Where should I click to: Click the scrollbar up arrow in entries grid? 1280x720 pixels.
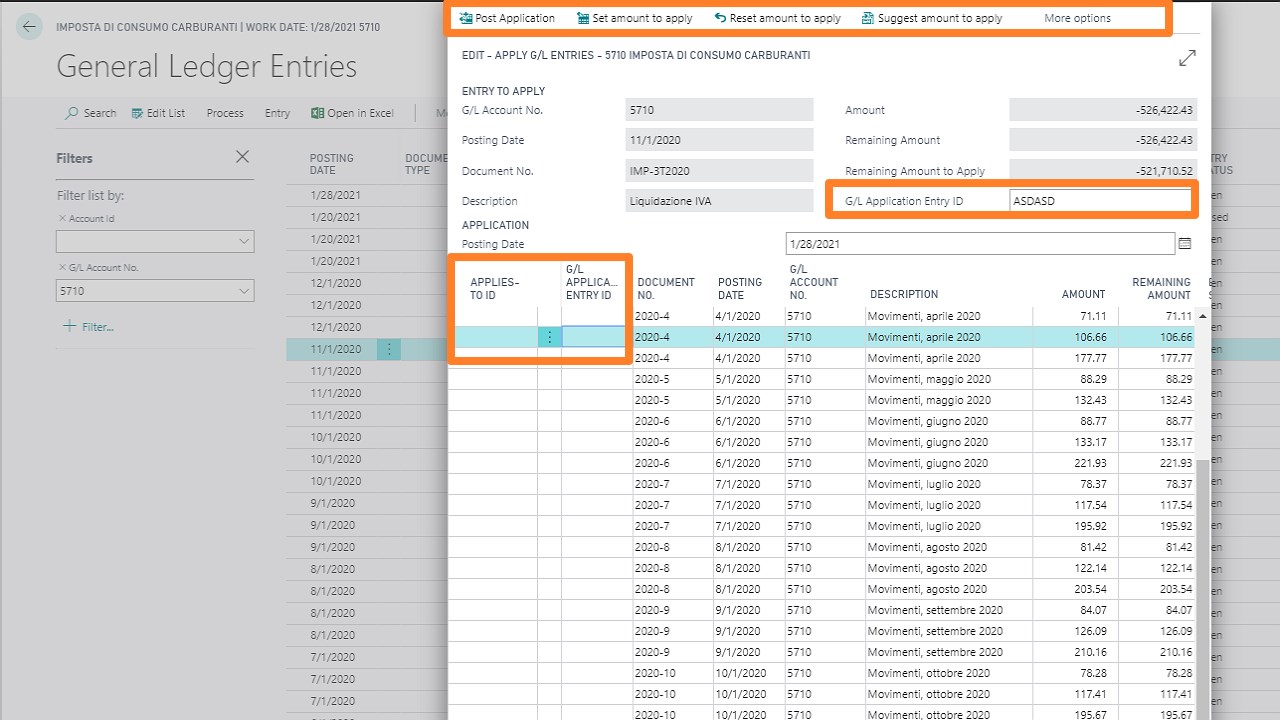(1202, 316)
